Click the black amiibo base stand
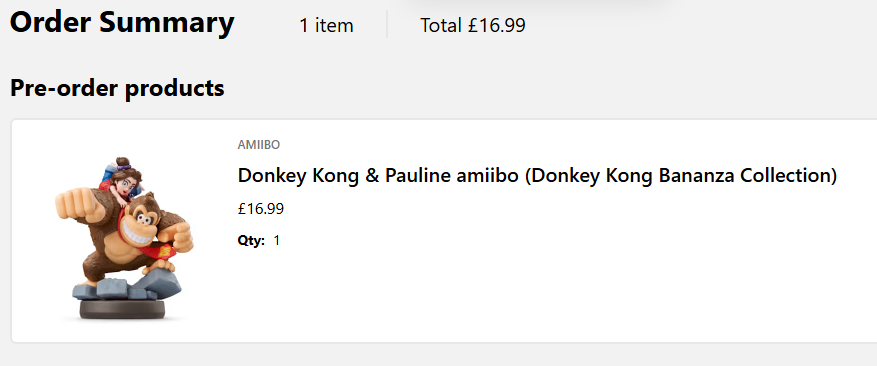This screenshot has height=366, width=877. point(122,309)
